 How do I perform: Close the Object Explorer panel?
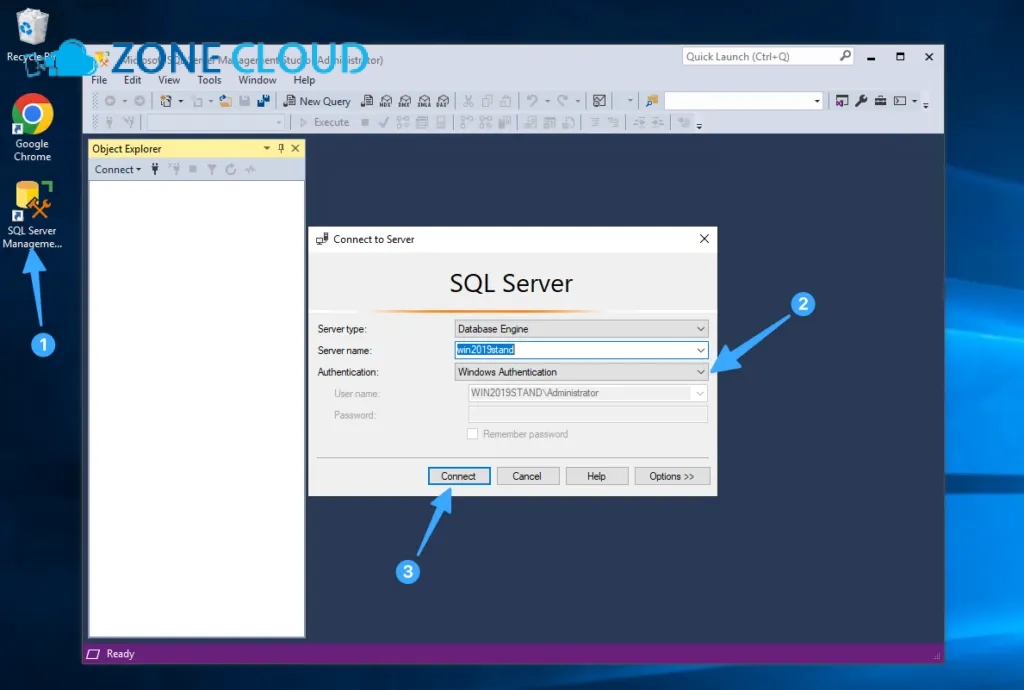coord(295,148)
